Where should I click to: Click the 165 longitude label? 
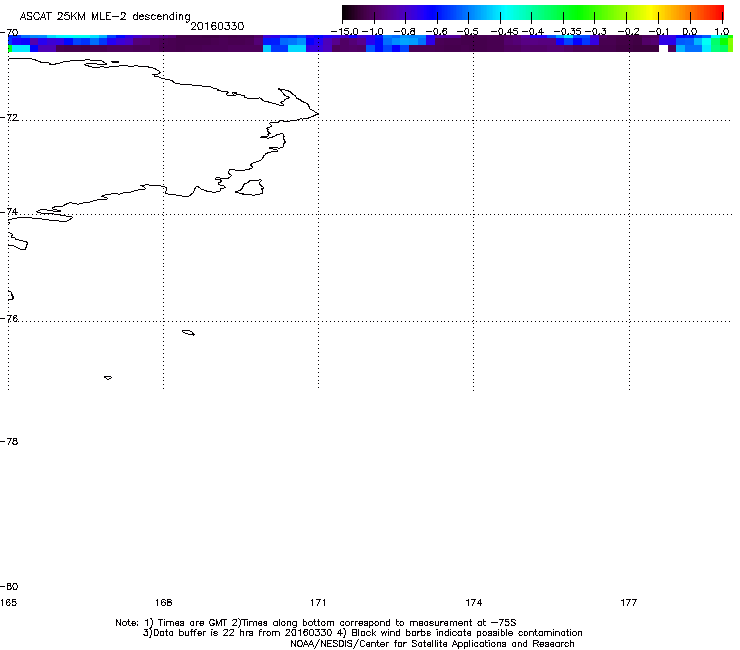coord(8,602)
